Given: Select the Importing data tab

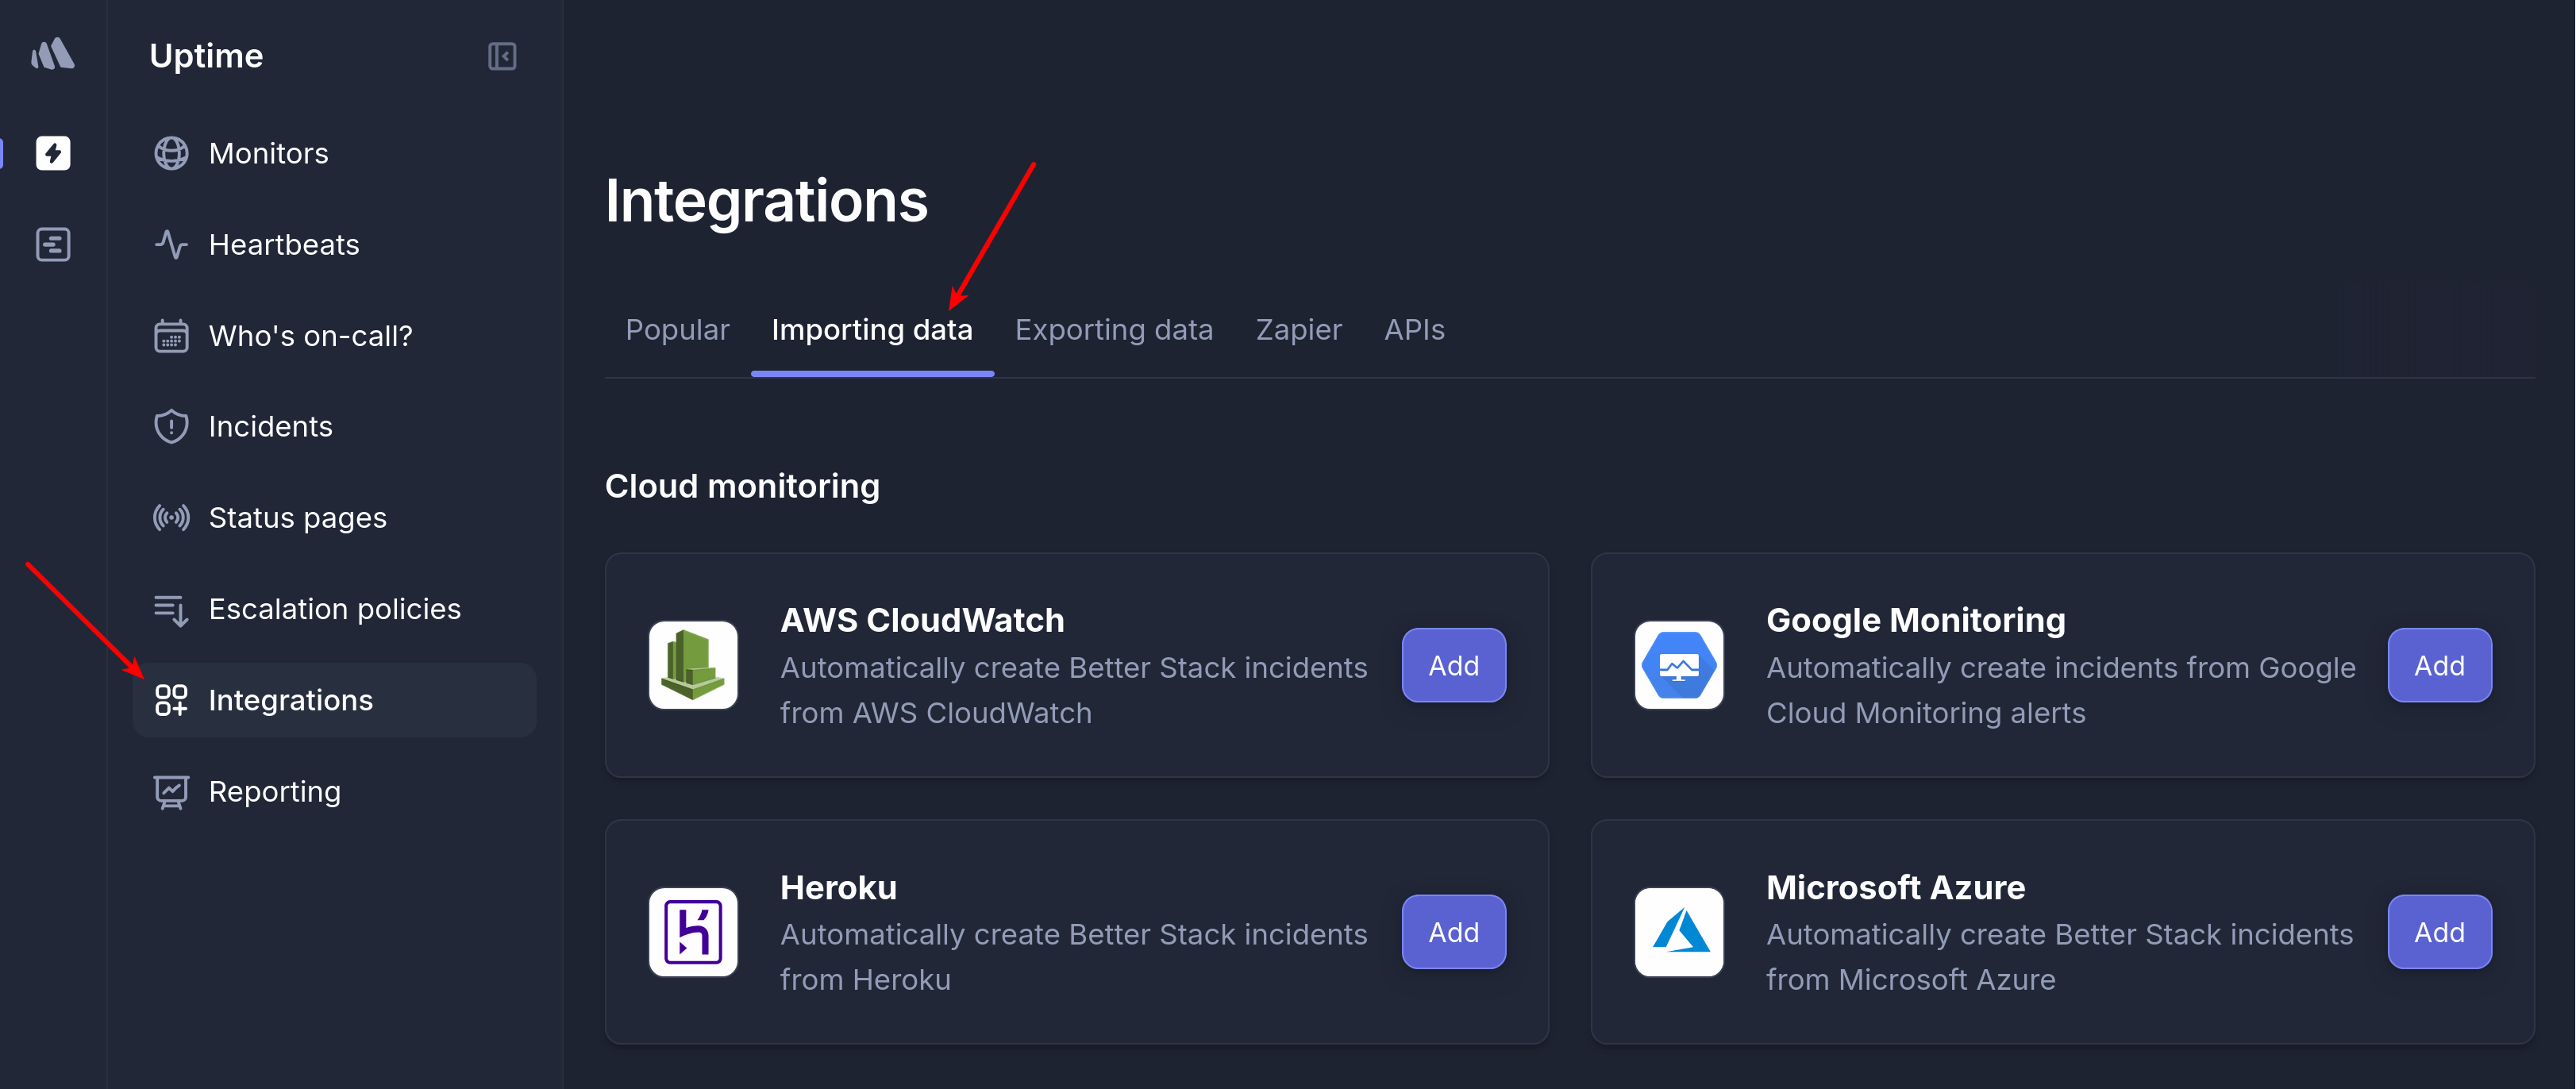Looking at the screenshot, I should pyautogui.click(x=872, y=329).
